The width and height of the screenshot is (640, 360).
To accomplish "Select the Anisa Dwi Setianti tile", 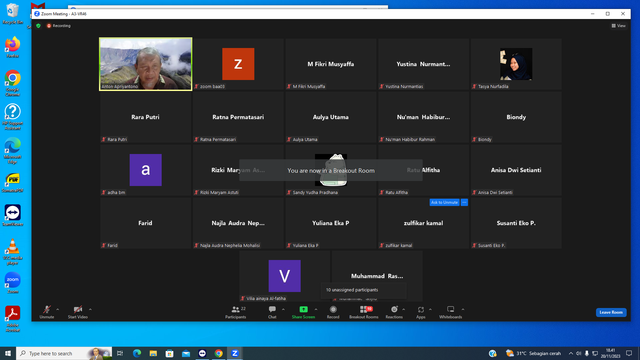I will click(x=516, y=170).
